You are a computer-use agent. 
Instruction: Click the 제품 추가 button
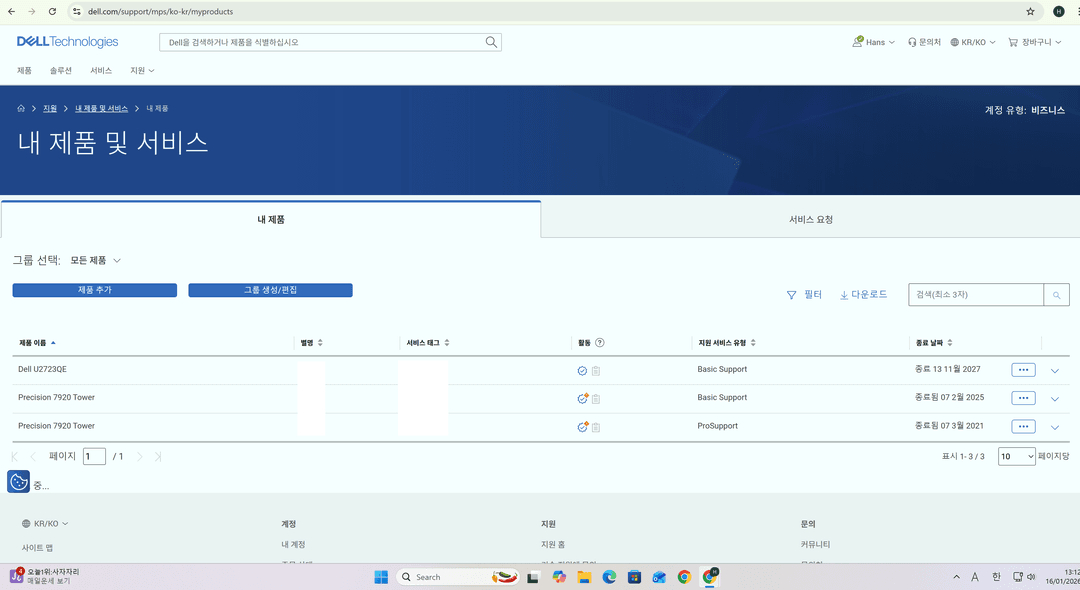click(94, 289)
